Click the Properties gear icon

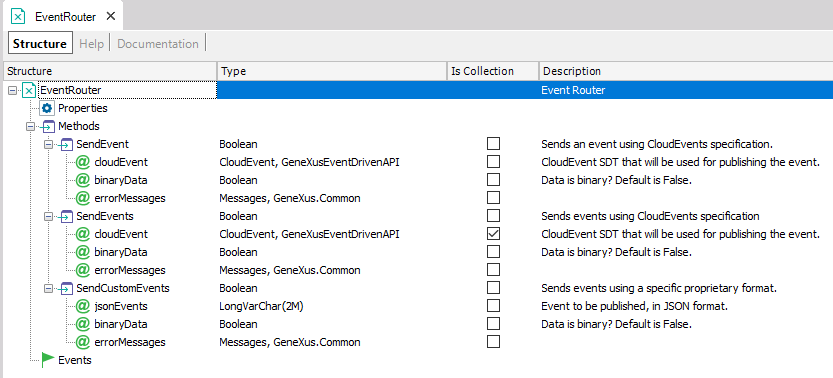[x=47, y=108]
